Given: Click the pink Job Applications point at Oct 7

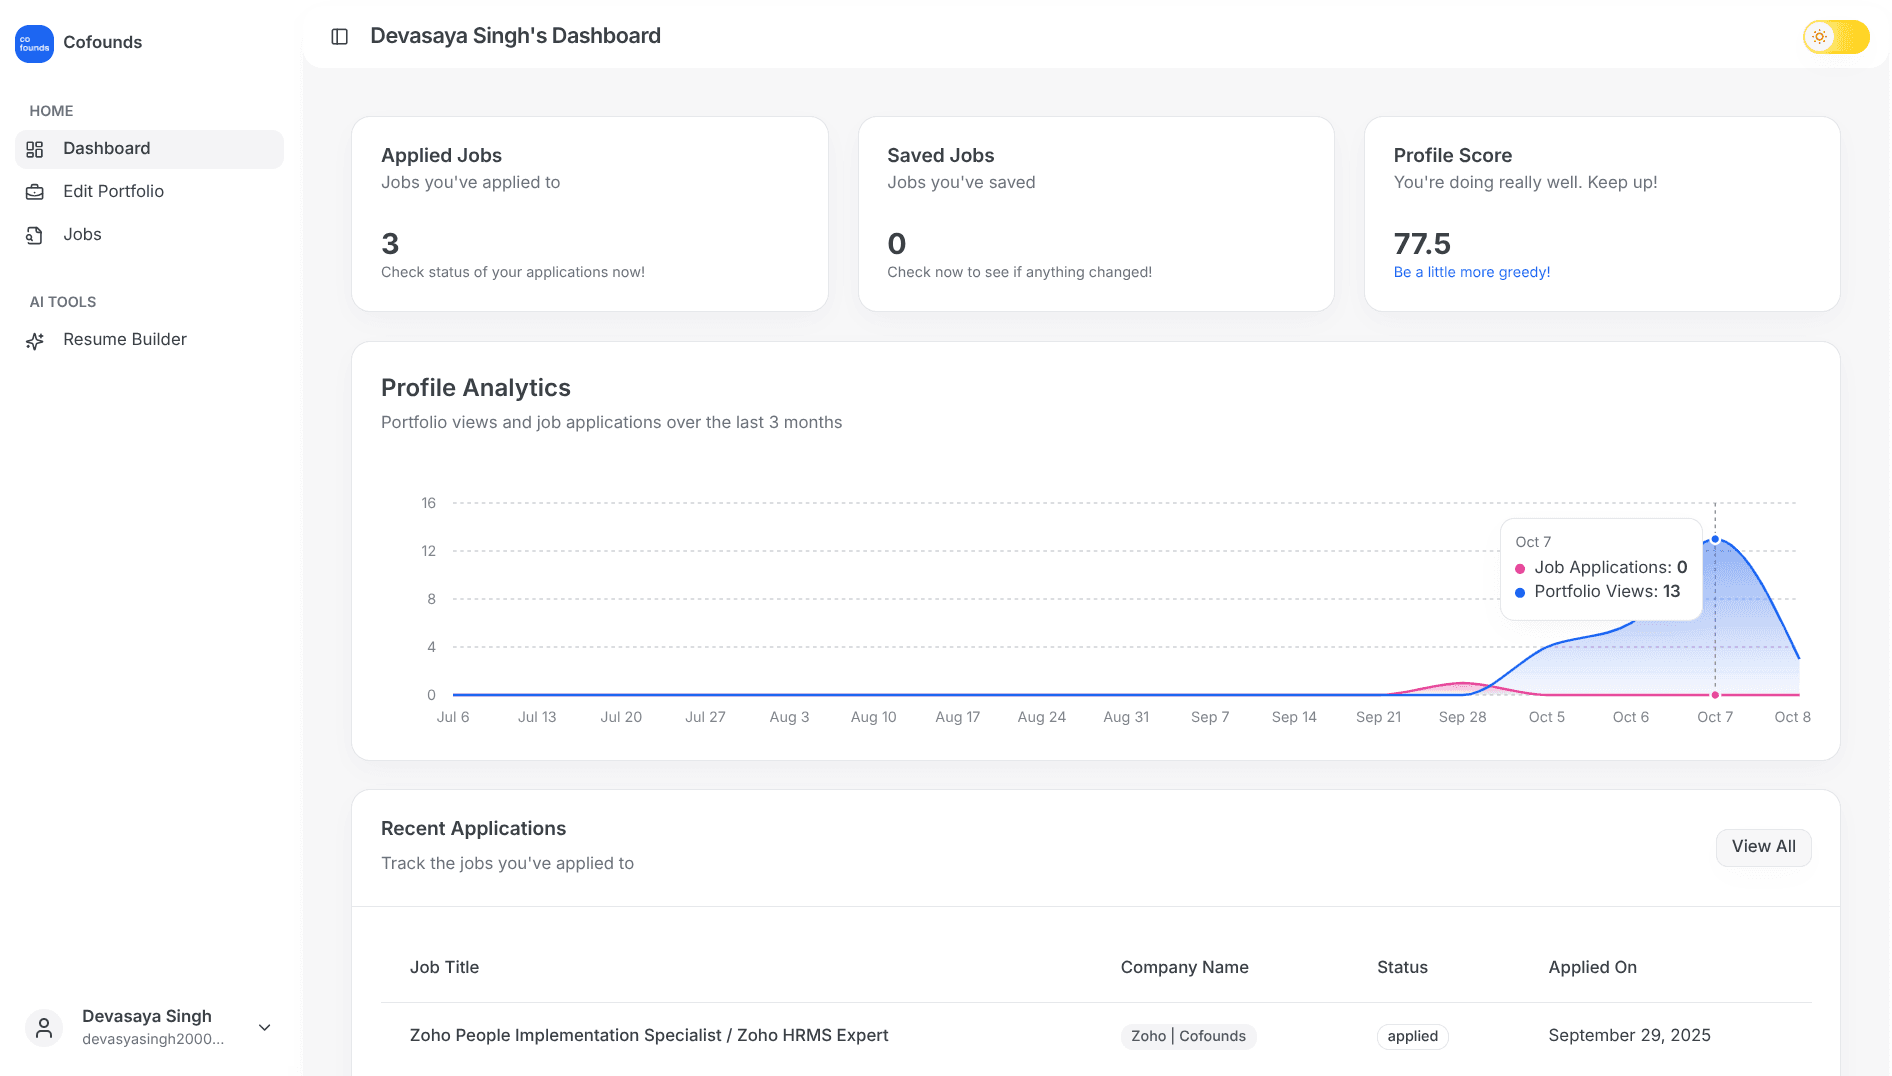Looking at the screenshot, I should [x=1715, y=695].
